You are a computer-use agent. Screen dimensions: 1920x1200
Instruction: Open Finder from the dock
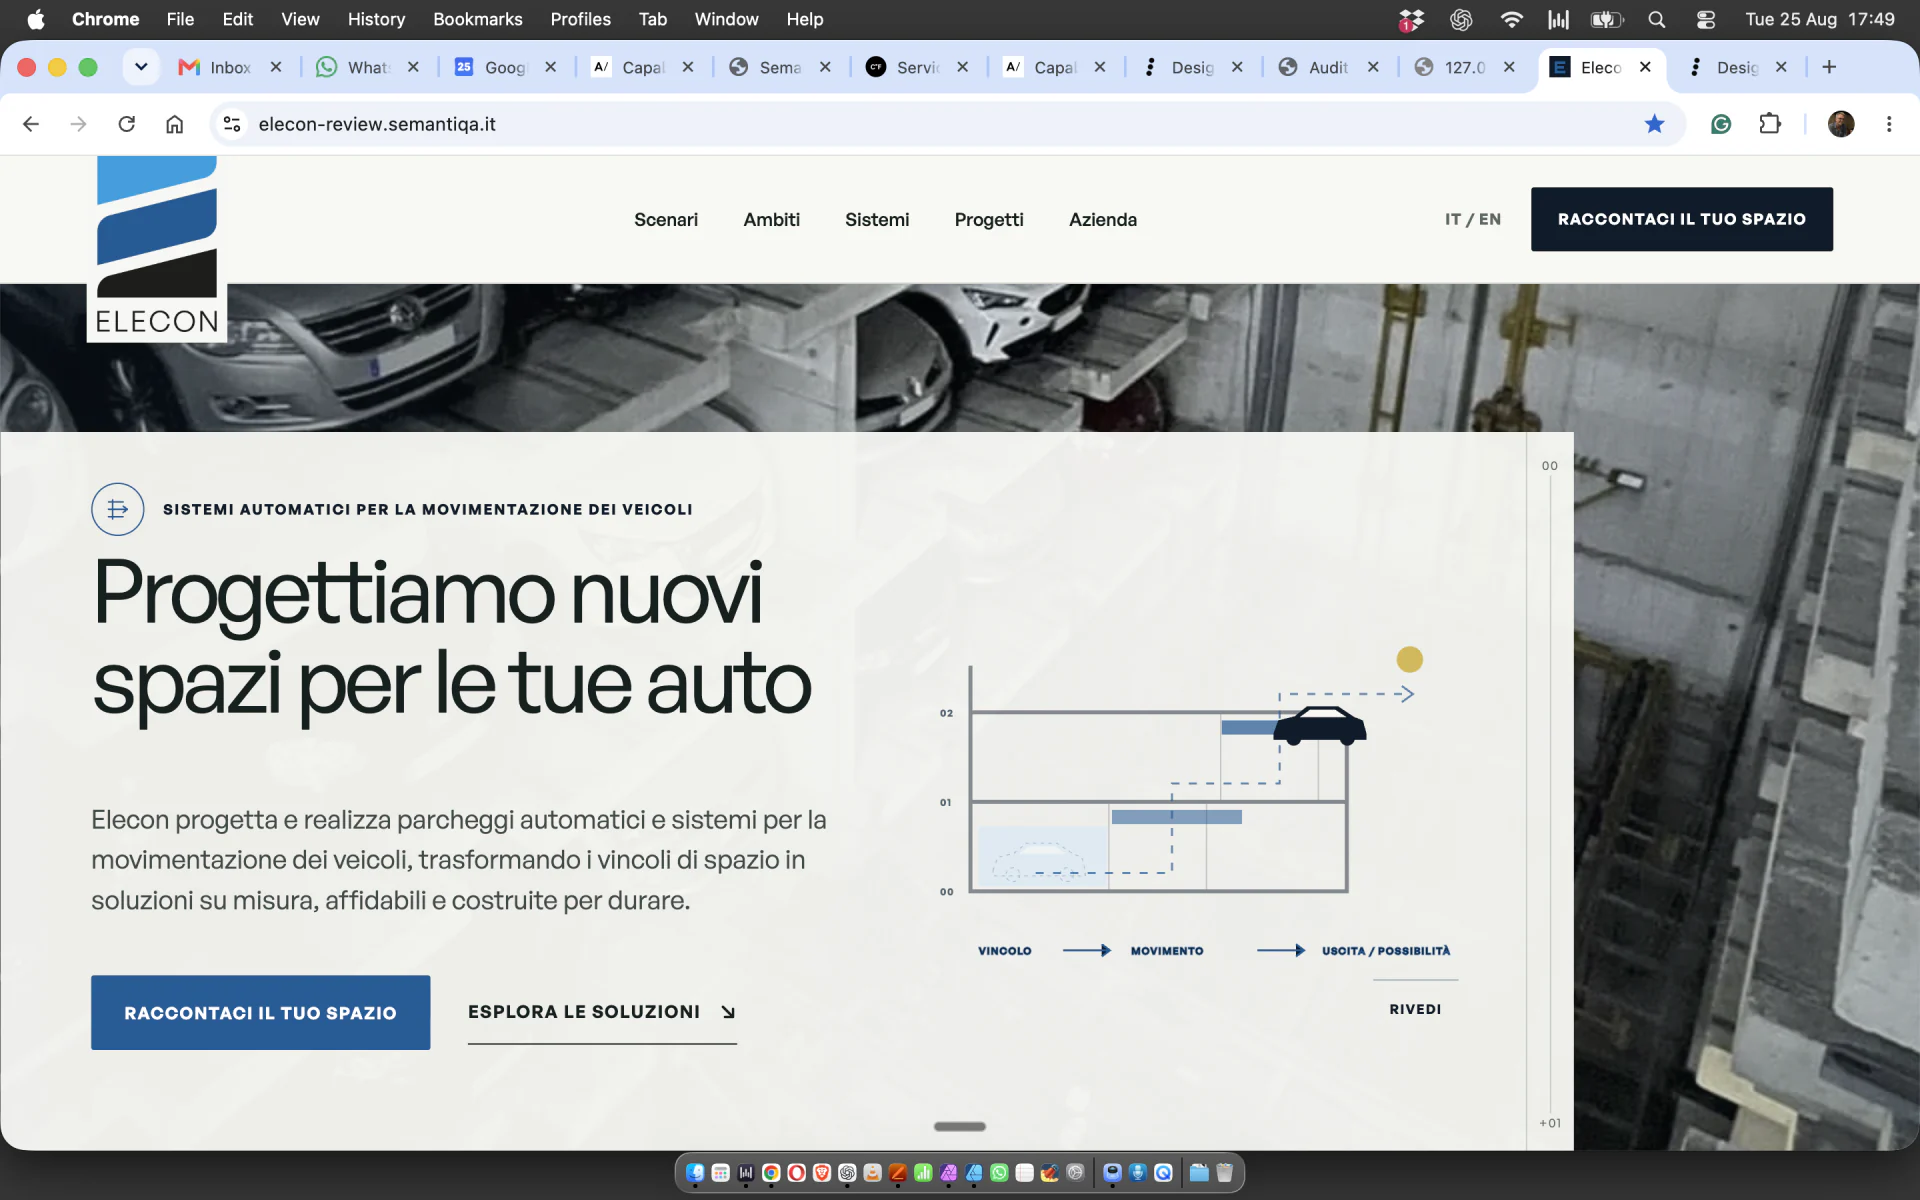695,1172
